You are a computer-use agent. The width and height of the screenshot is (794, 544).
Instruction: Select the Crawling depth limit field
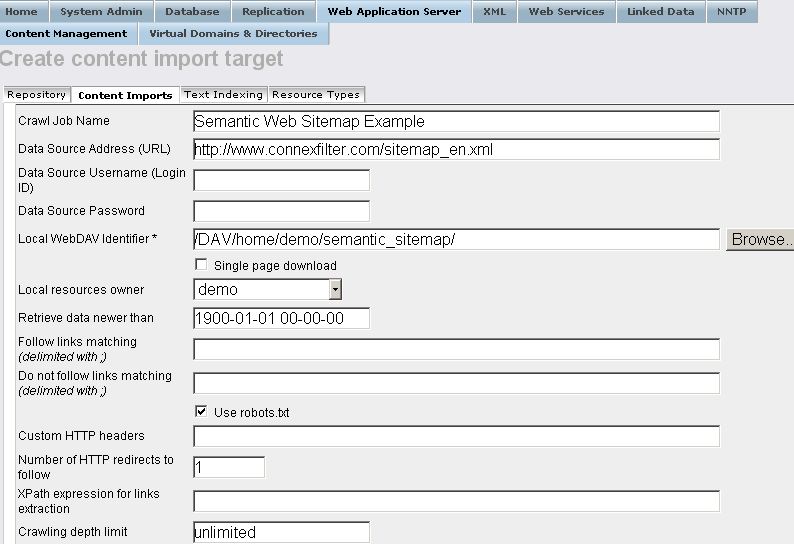[x=281, y=532]
